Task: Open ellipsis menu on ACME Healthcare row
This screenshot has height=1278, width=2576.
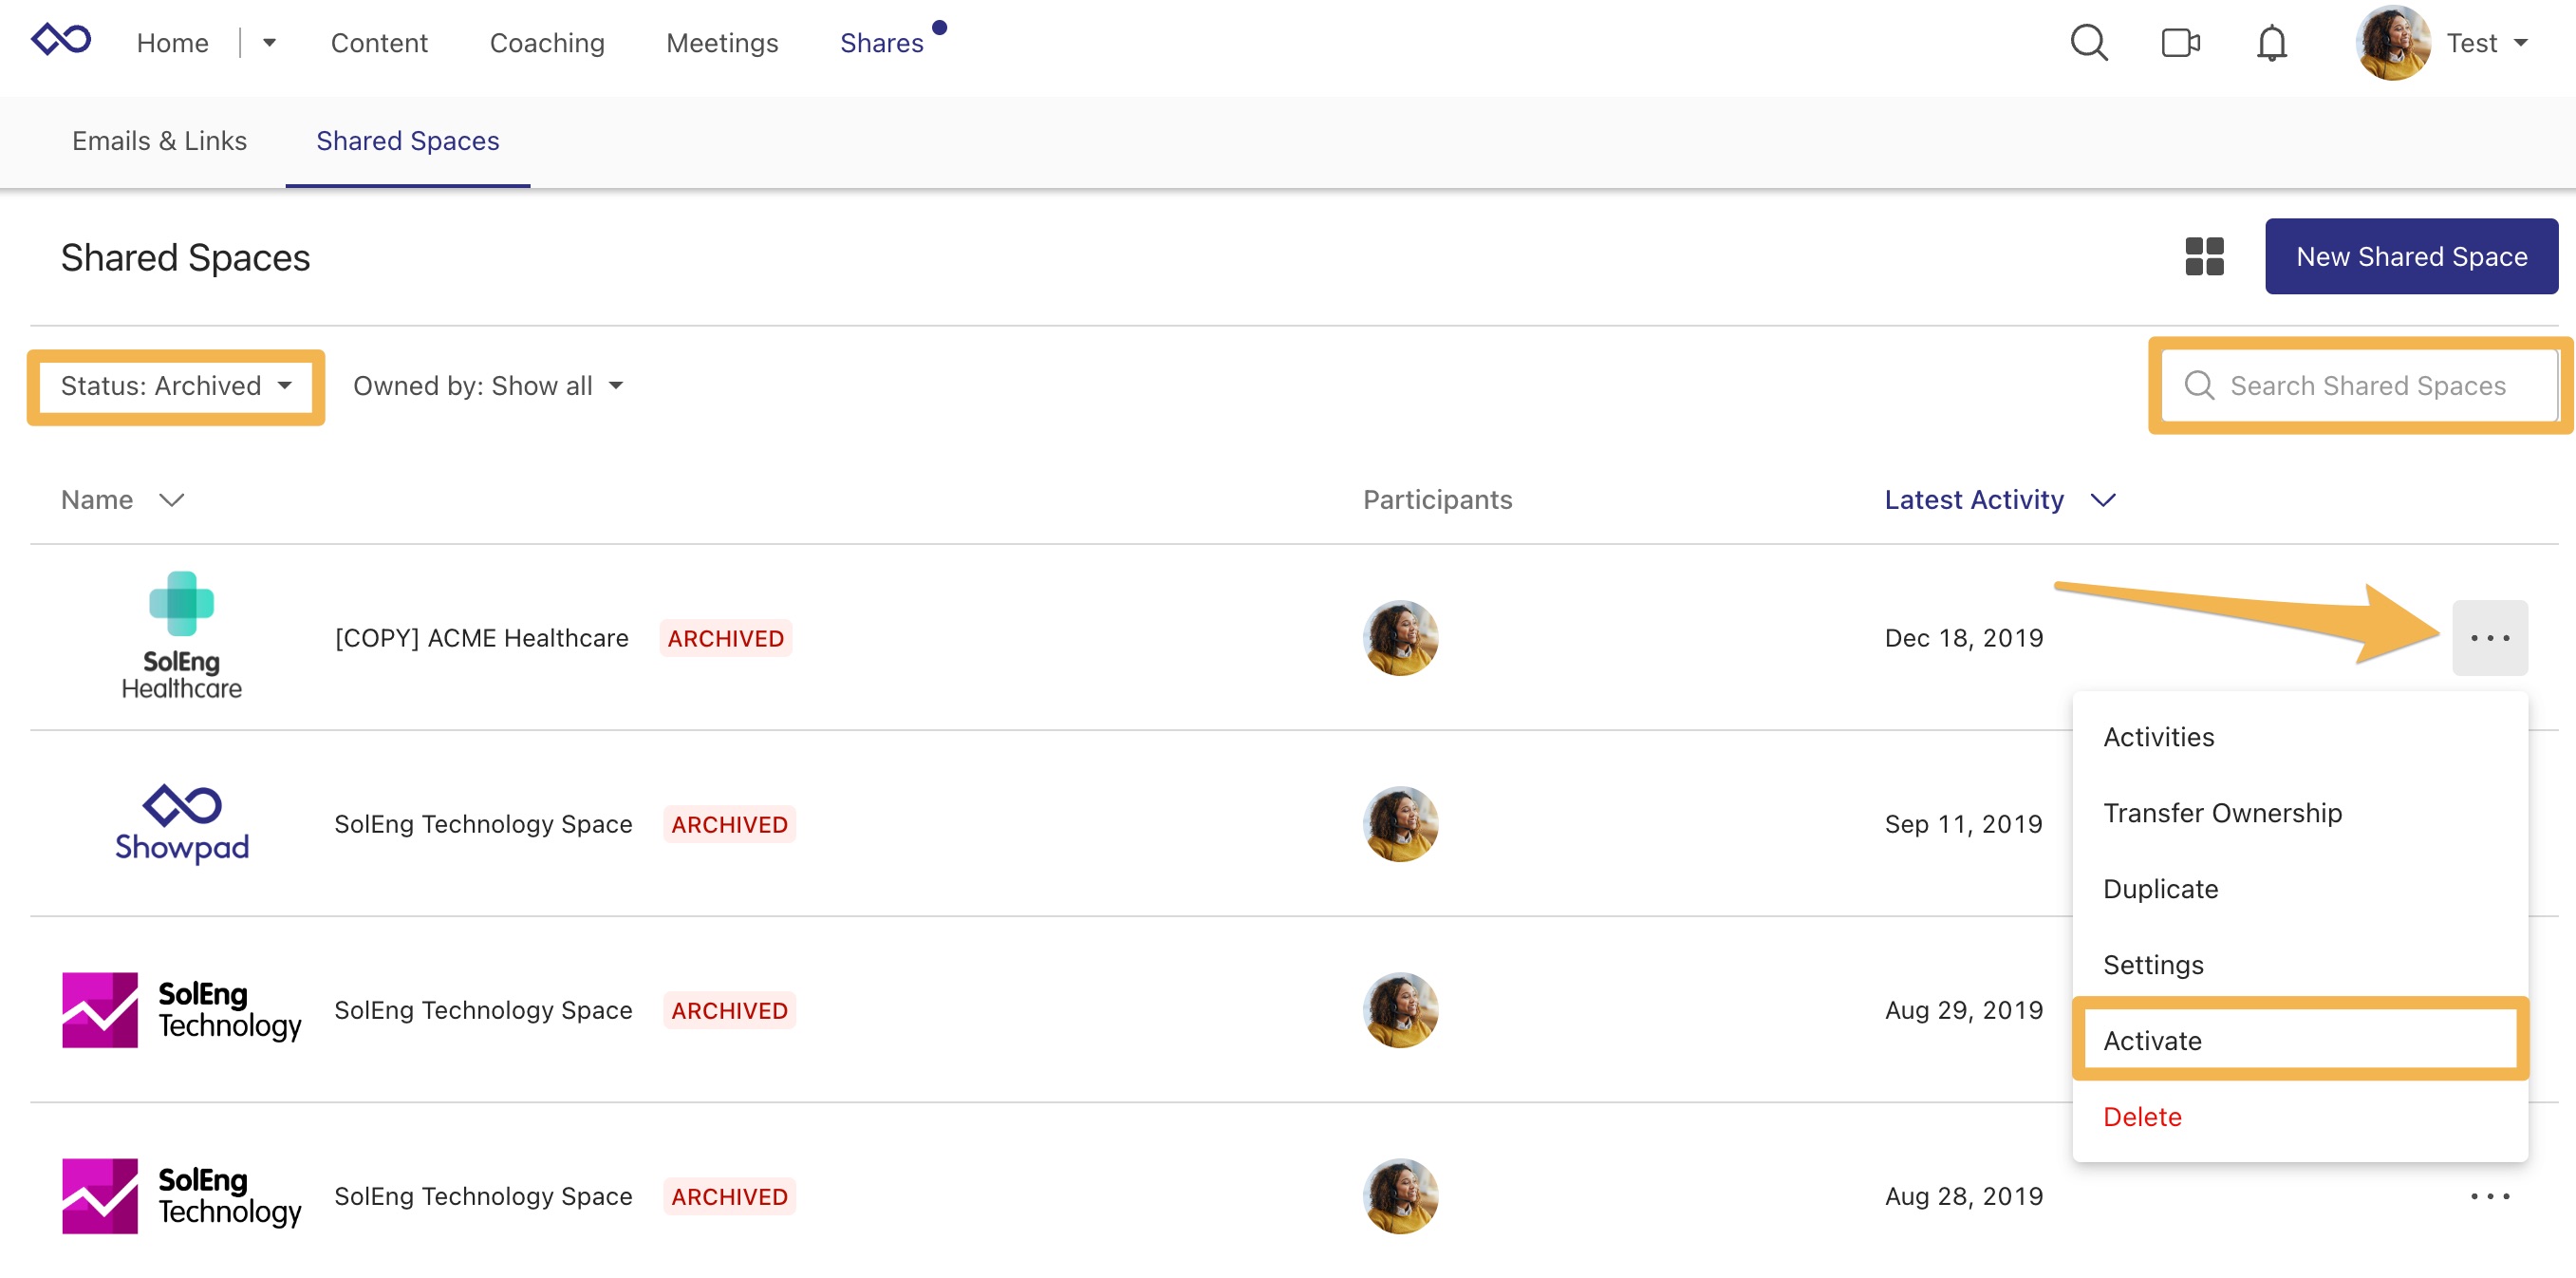Action: (2490, 637)
